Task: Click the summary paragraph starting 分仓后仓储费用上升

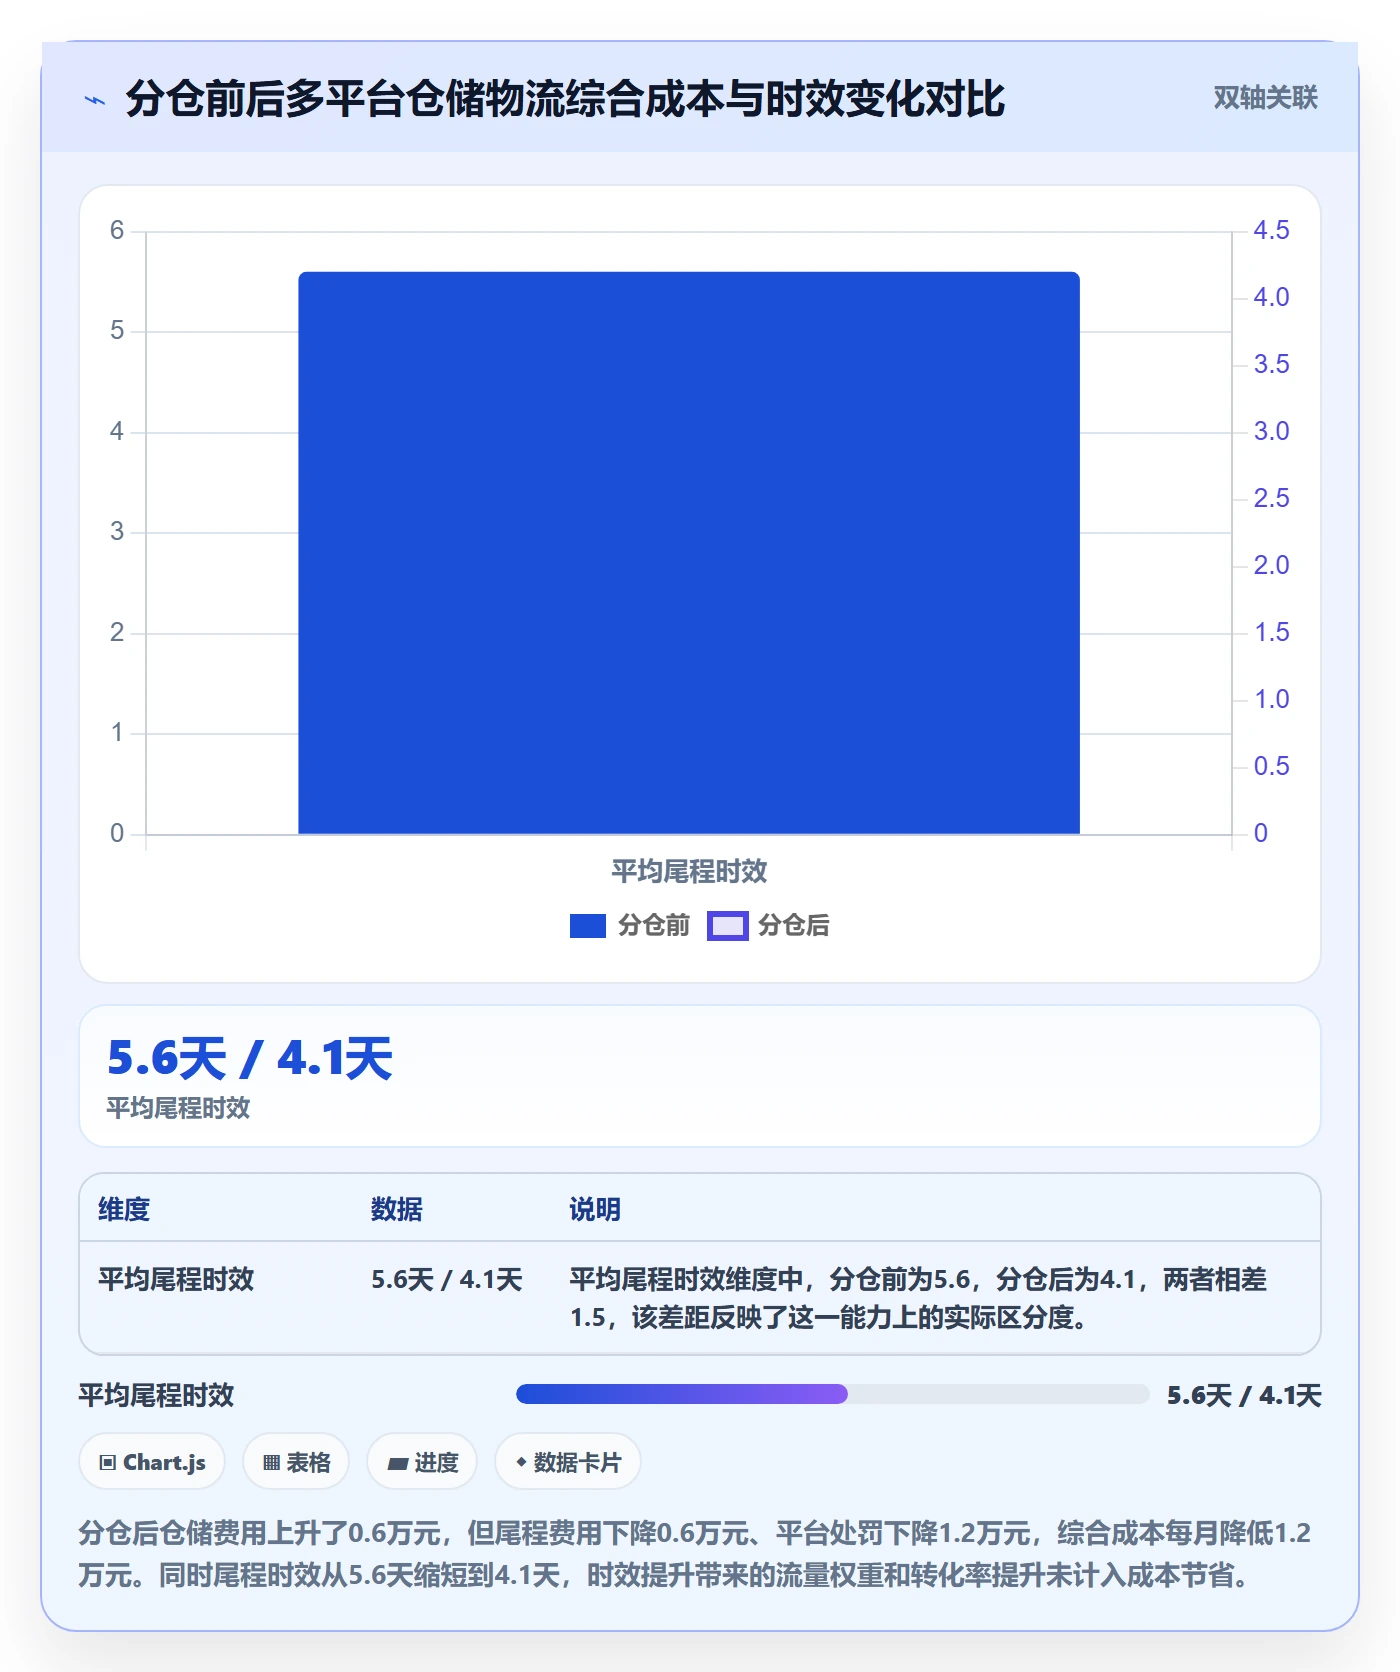Action: [695, 1554]
